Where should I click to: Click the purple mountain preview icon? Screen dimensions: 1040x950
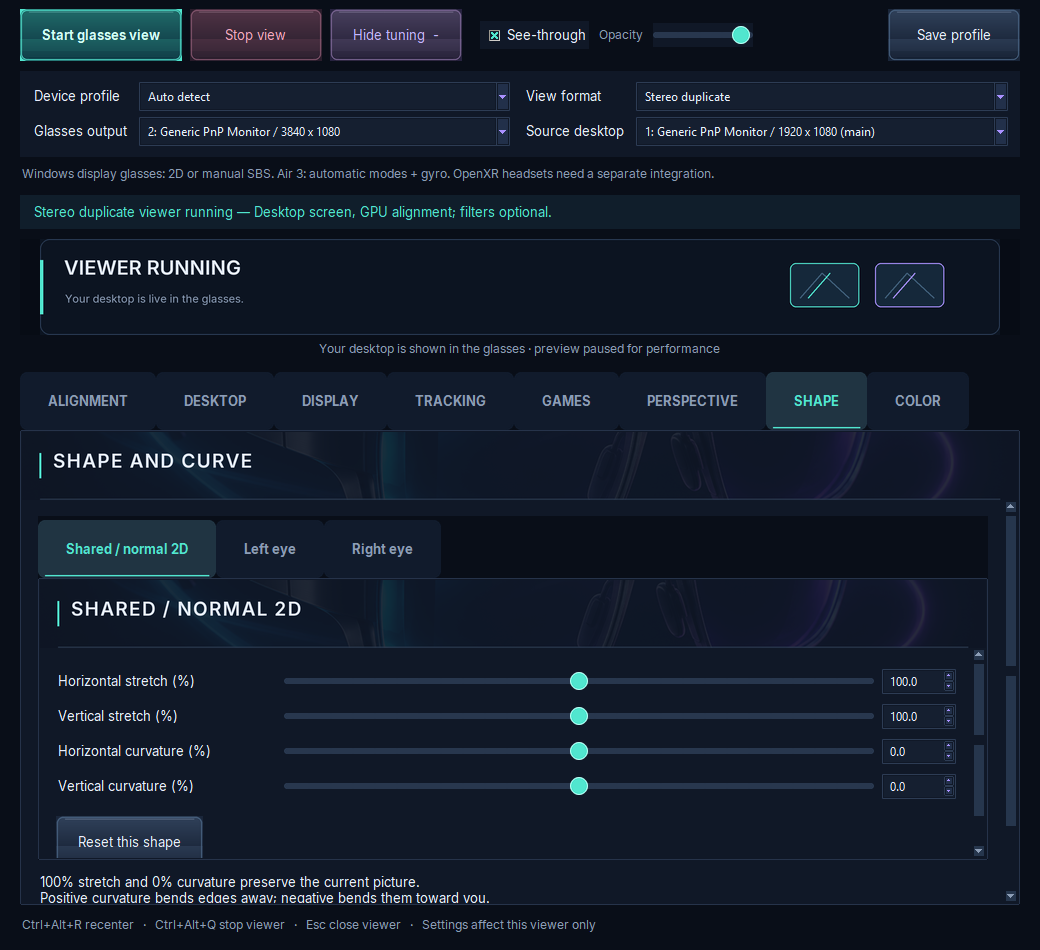(909, 285)
